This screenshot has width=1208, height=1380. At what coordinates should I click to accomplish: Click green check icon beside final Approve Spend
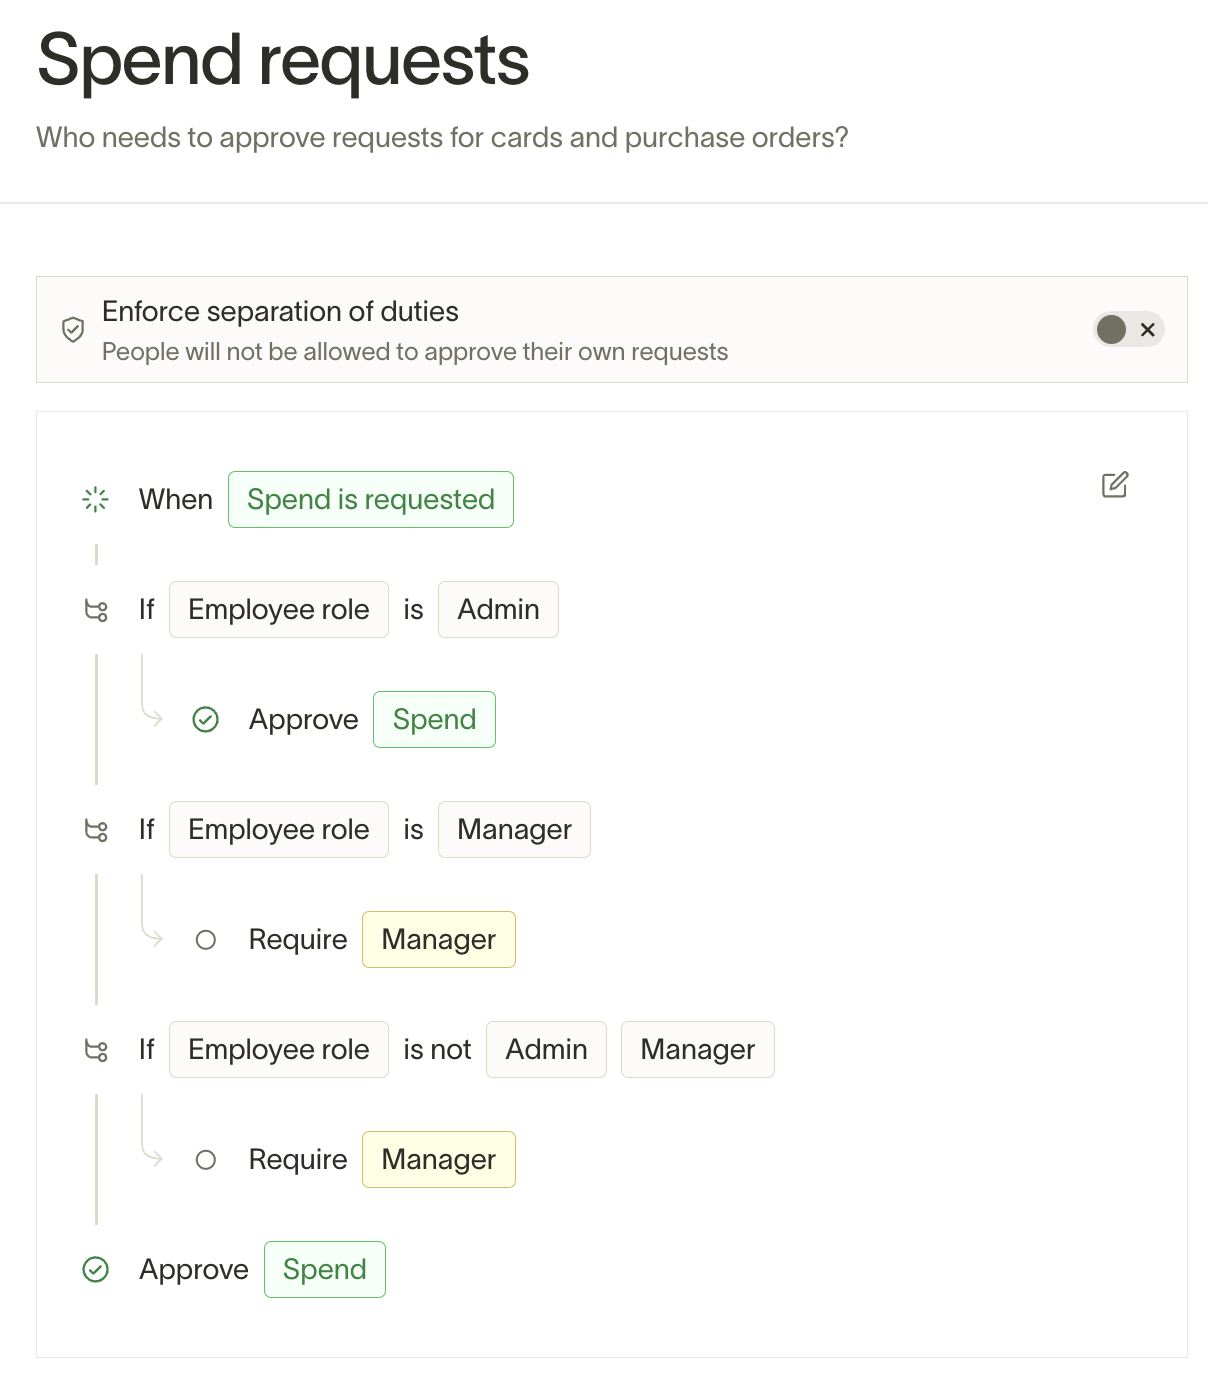point(96,1270)
